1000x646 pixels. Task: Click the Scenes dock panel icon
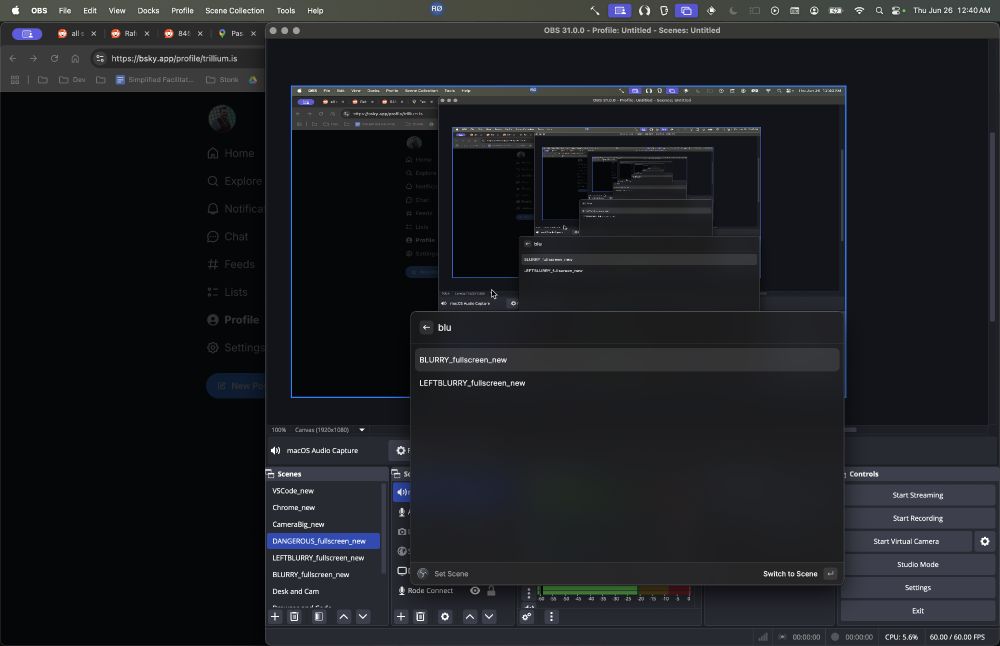pos(270,474)
